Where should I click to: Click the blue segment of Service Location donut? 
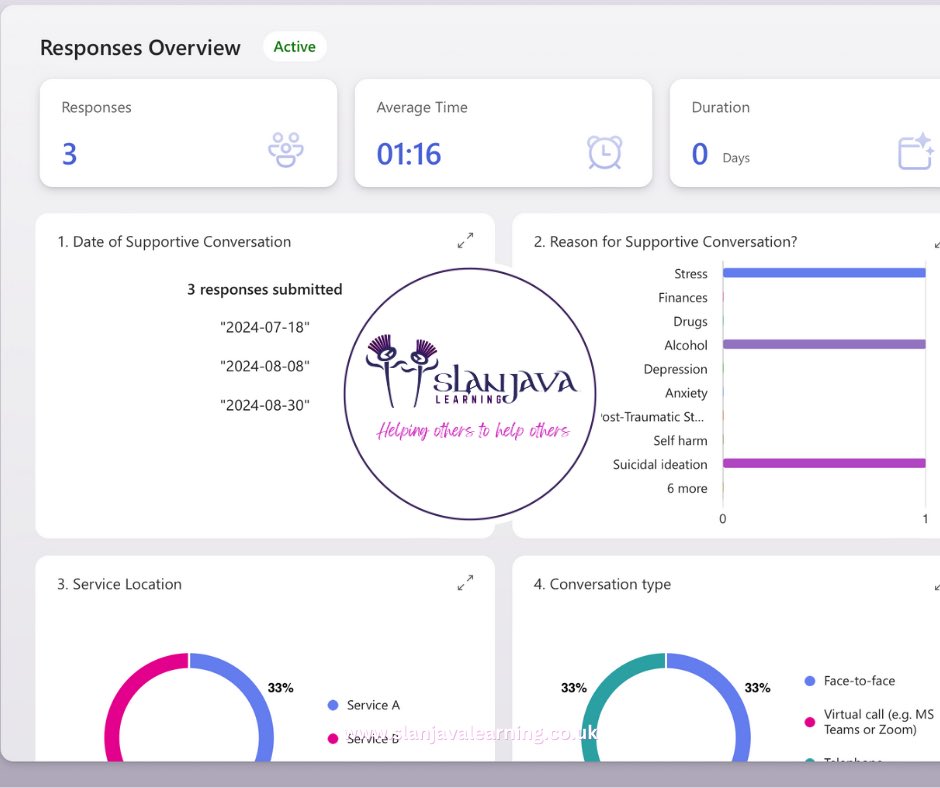(252, 696)
